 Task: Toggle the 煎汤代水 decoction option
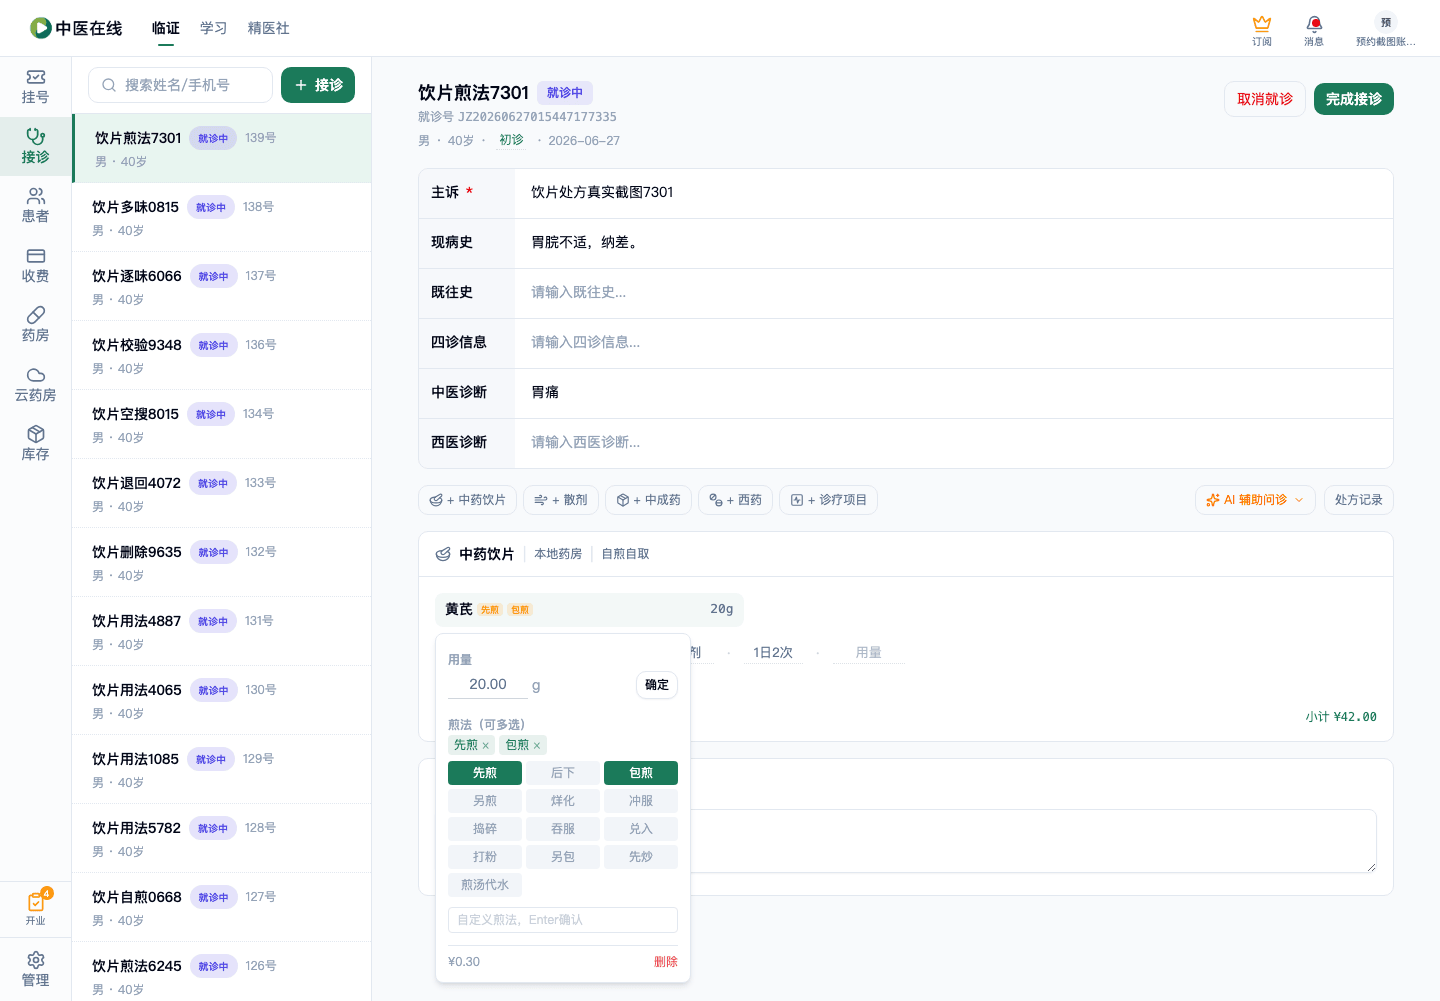(485, 885)
